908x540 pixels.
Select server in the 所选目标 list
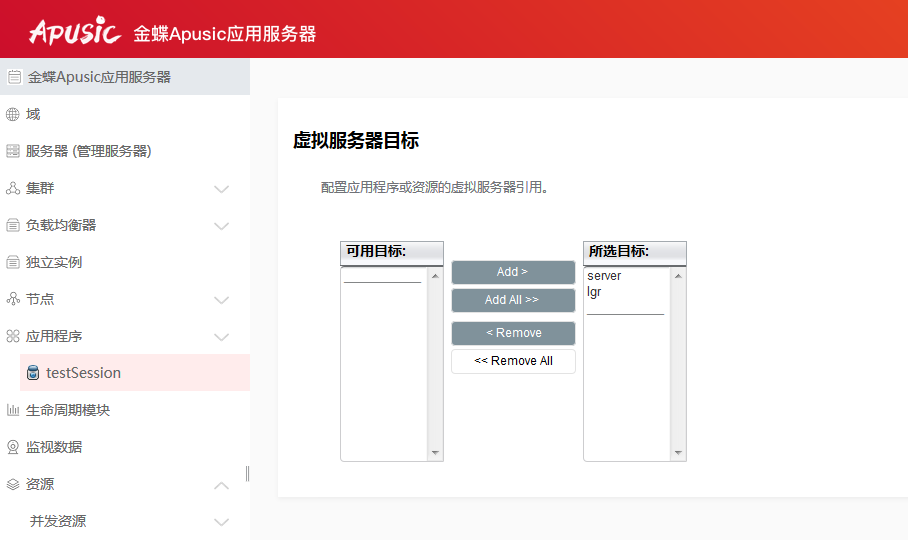(604, 276)
